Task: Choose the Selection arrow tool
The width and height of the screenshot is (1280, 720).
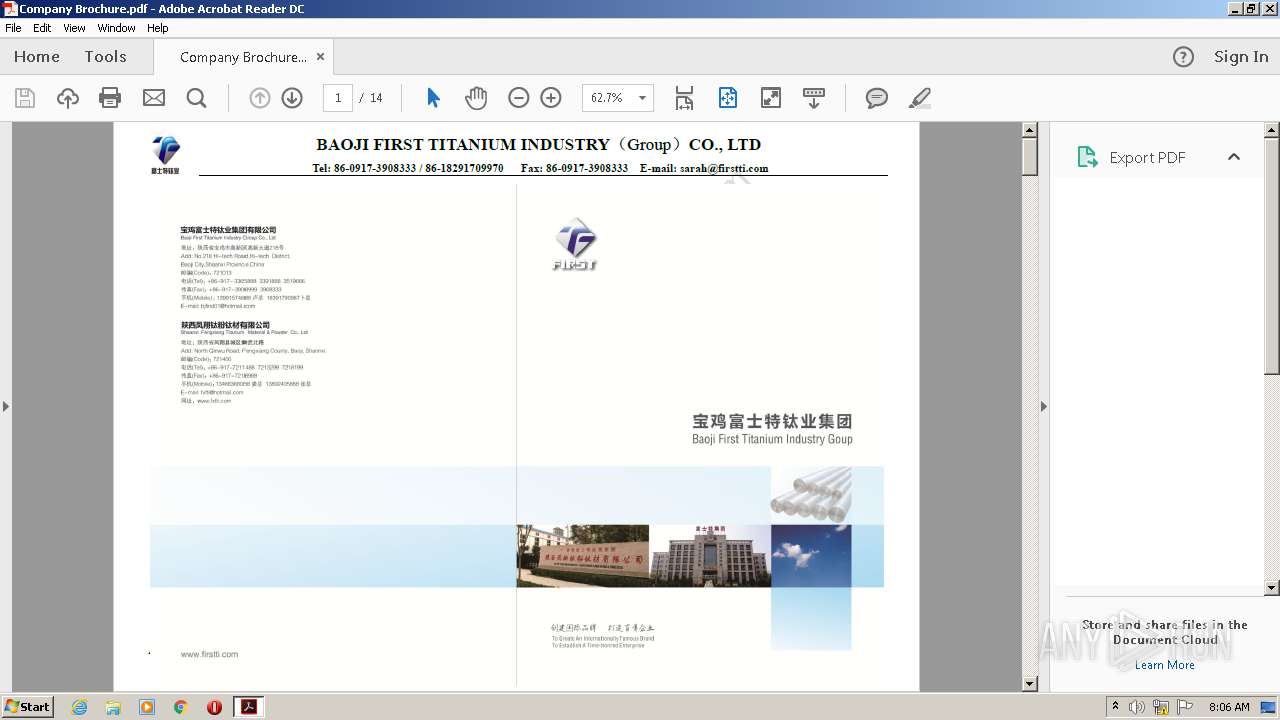Action: (433, 98)
